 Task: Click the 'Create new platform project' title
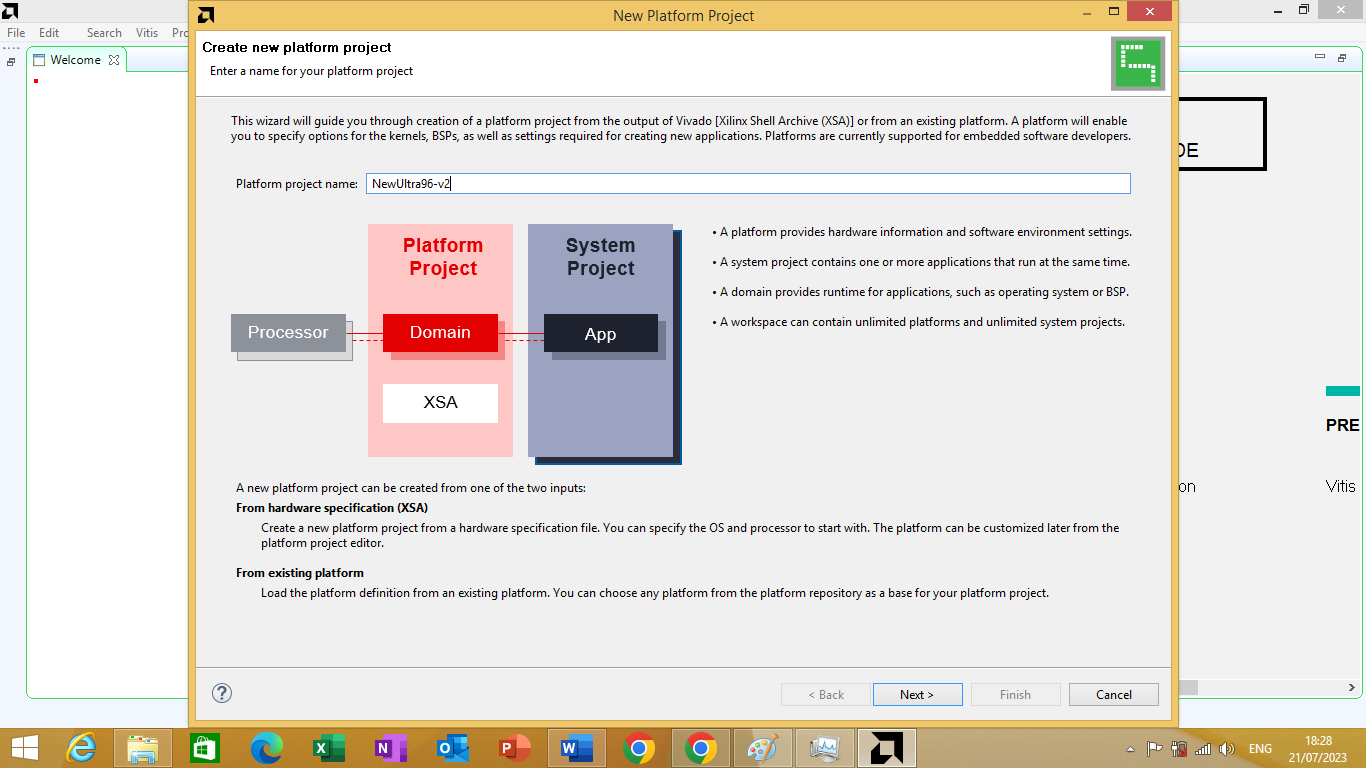tap(297, 47)
